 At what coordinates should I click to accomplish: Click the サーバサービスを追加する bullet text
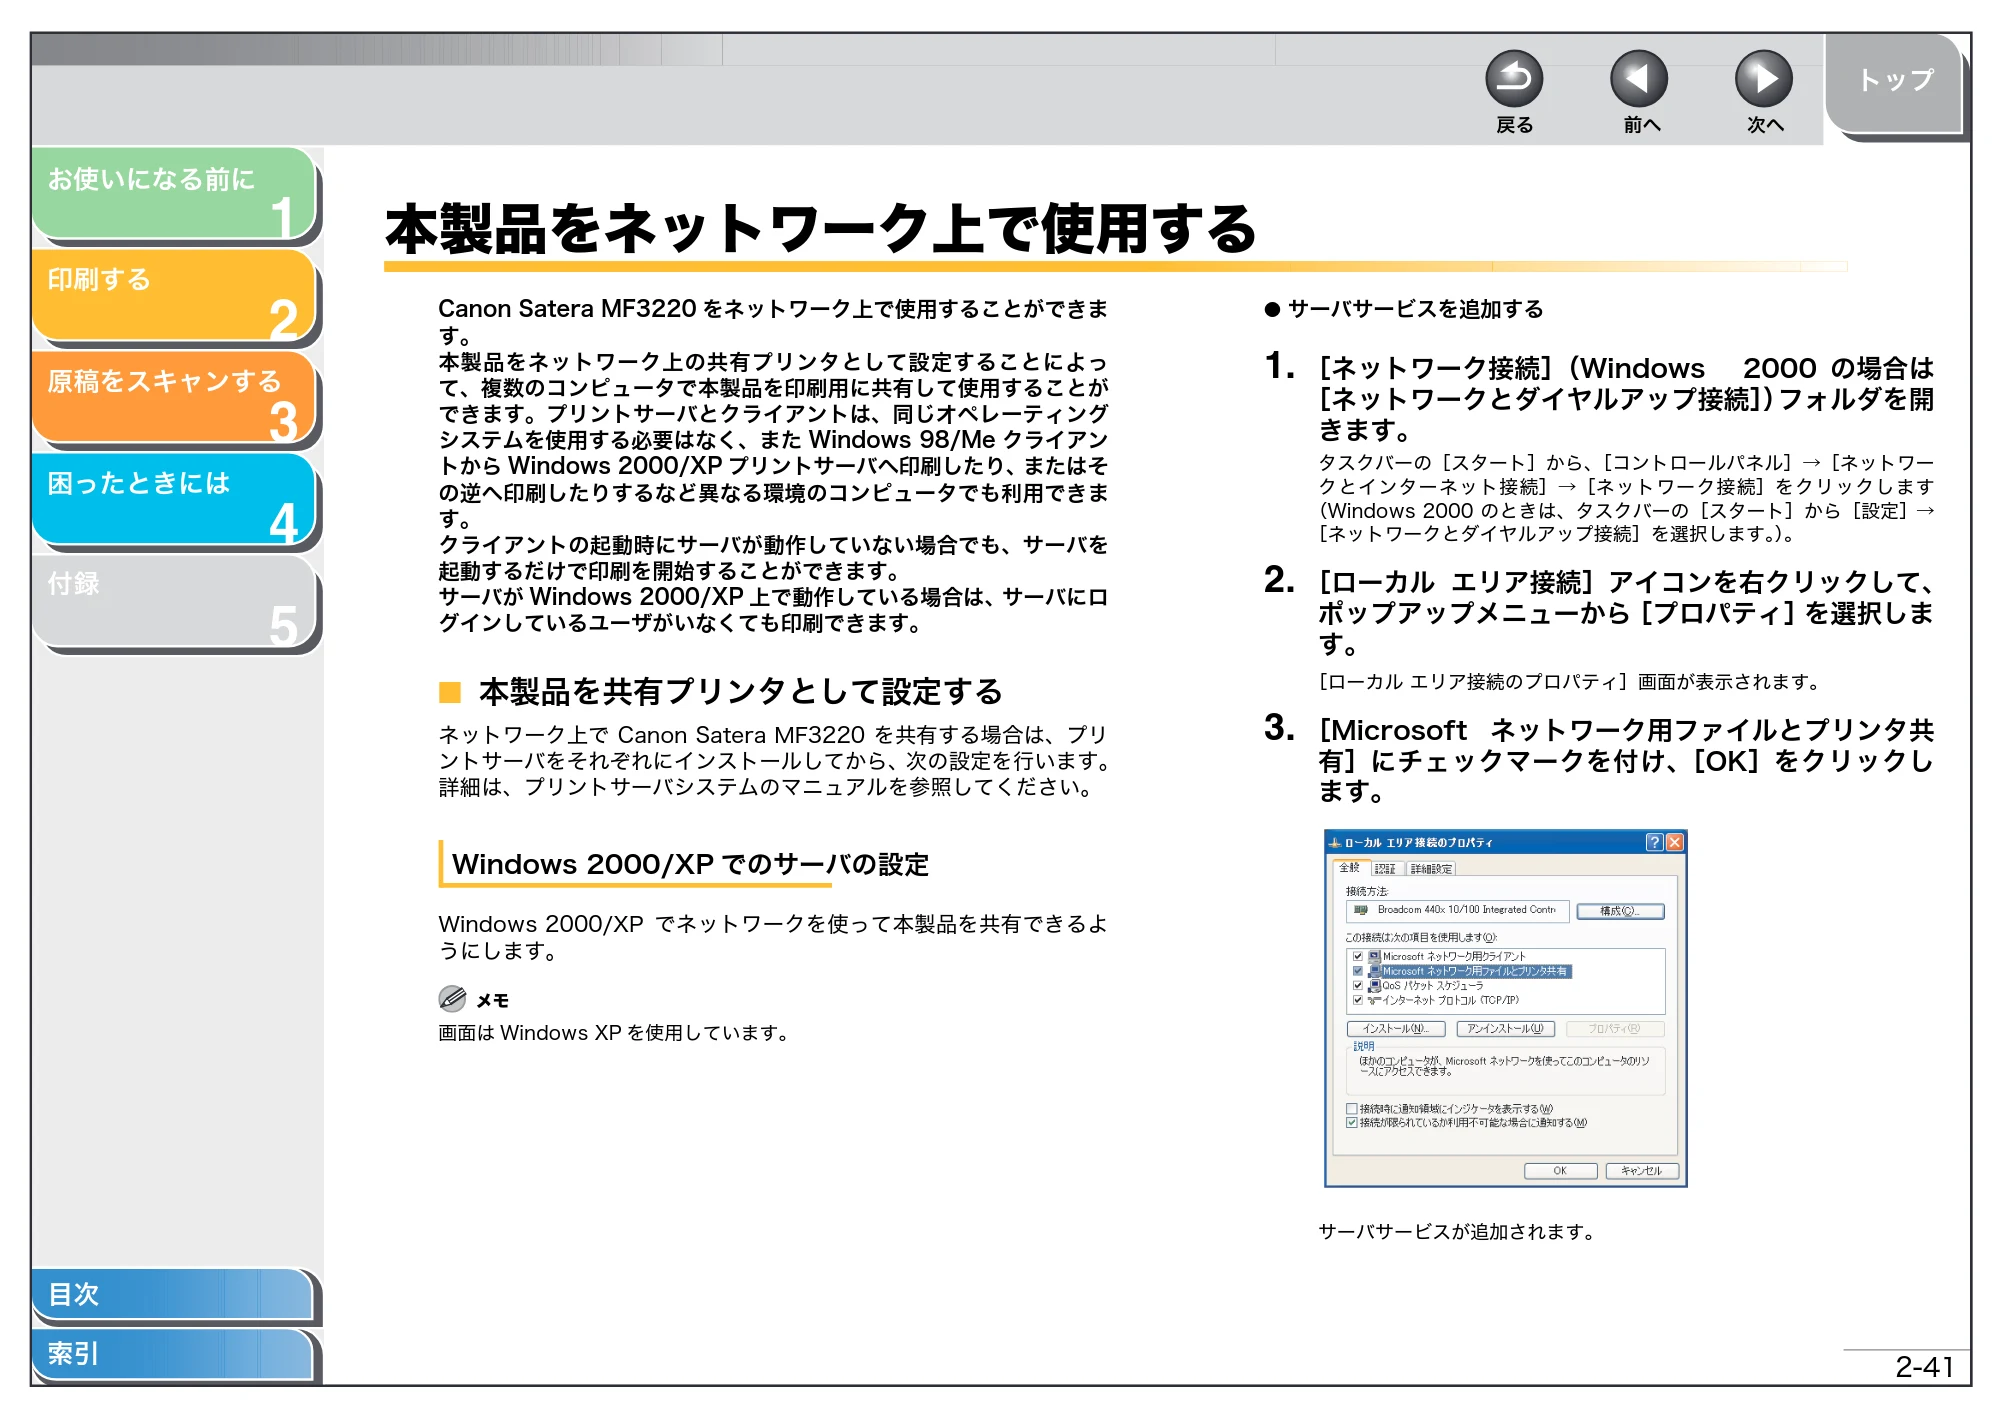(x=1415, y=309)
